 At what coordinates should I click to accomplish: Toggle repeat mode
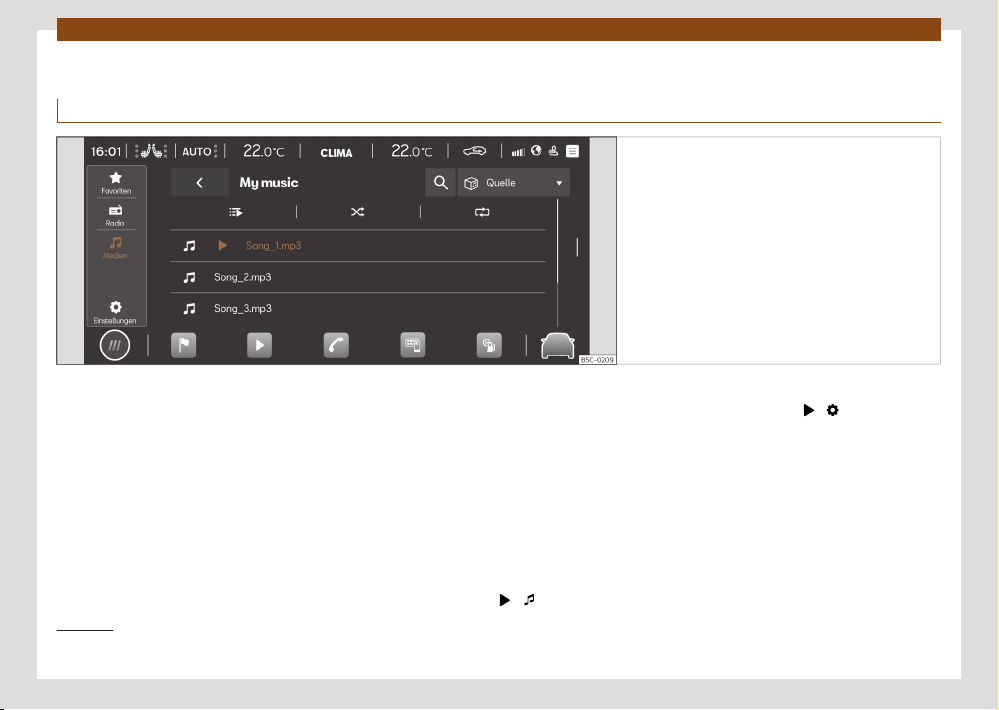[483, 212]
